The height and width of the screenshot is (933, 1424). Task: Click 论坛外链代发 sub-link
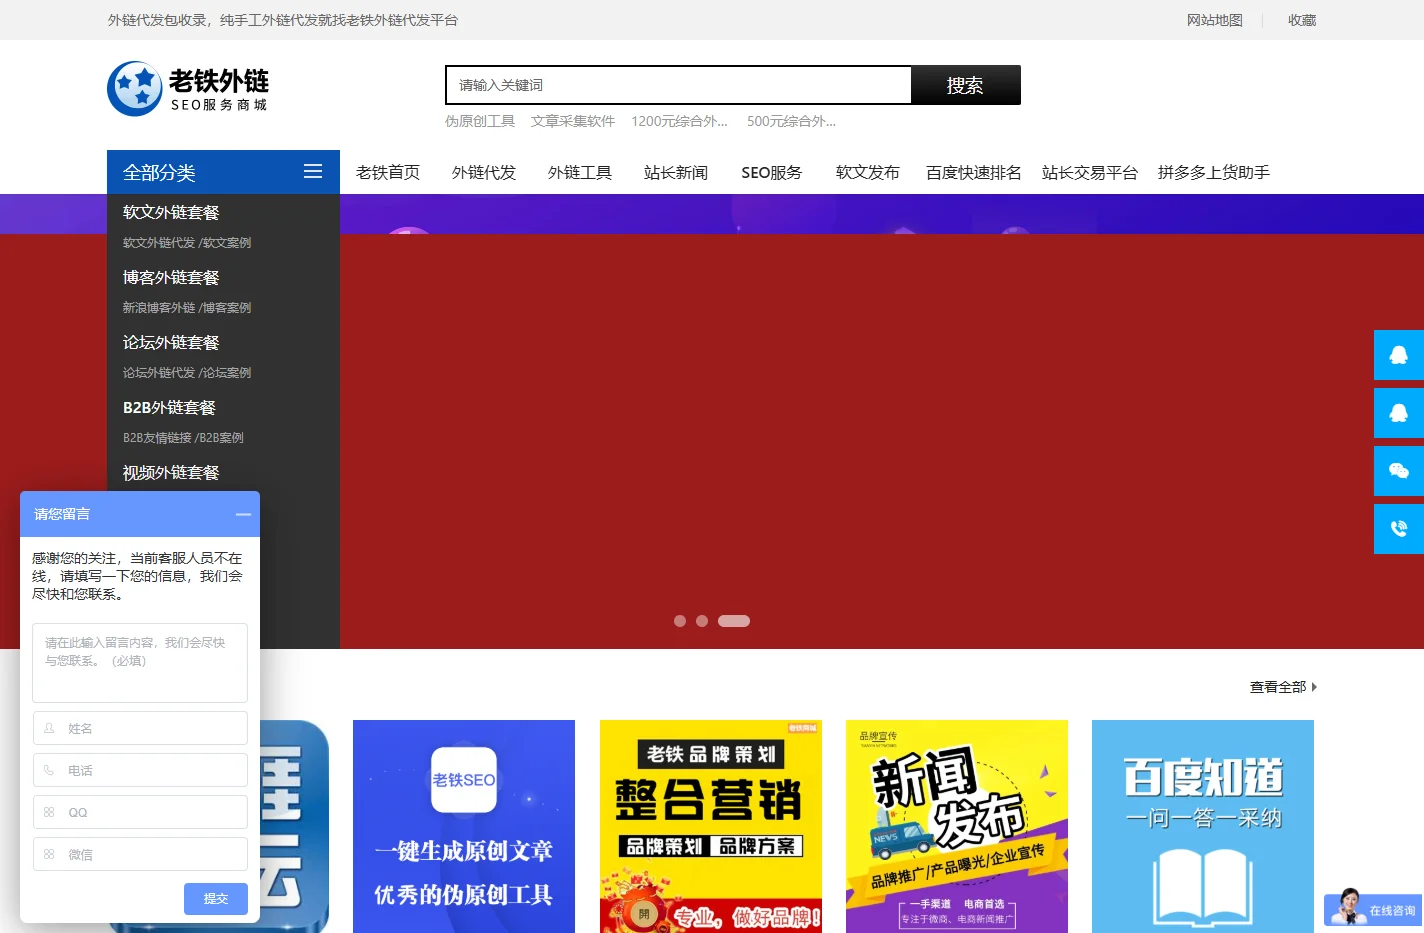click(x=159, y=373)
